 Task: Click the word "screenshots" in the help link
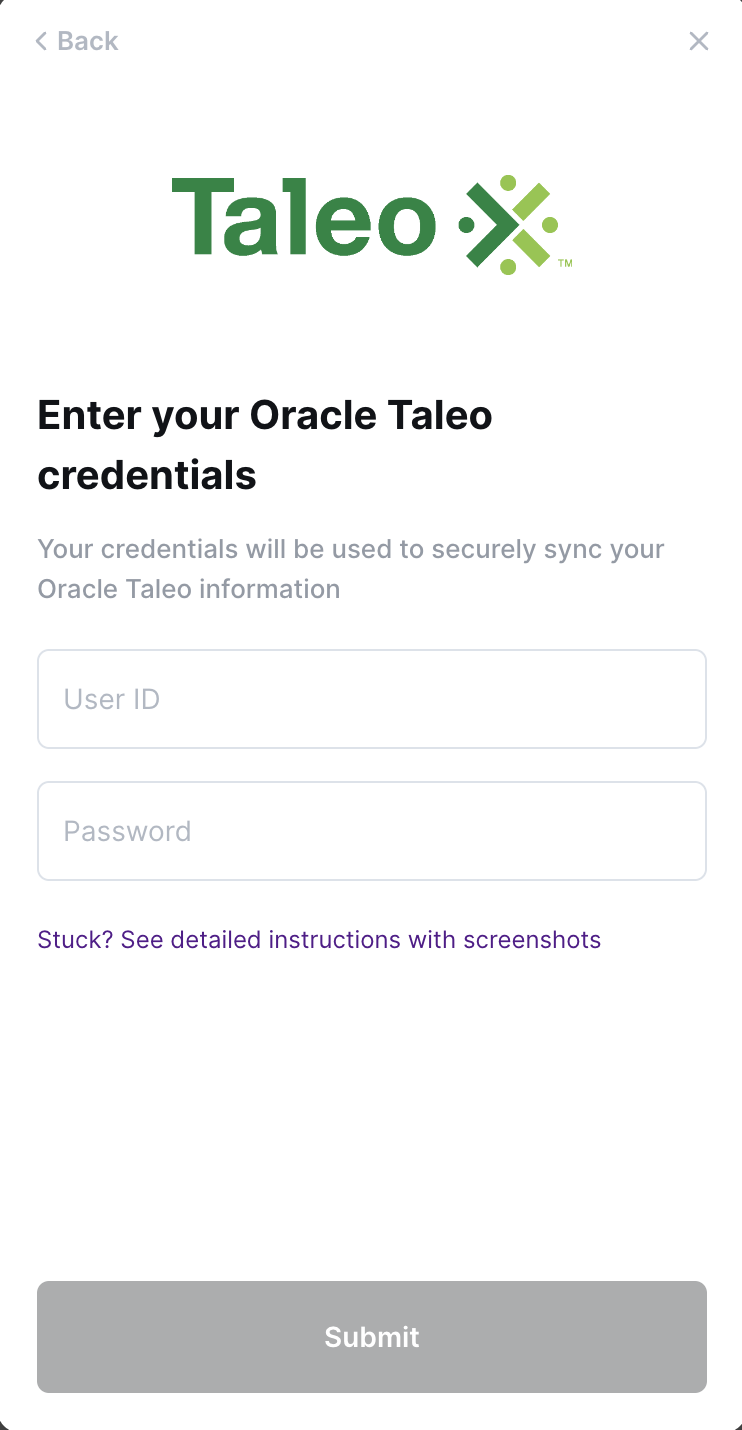532,940
